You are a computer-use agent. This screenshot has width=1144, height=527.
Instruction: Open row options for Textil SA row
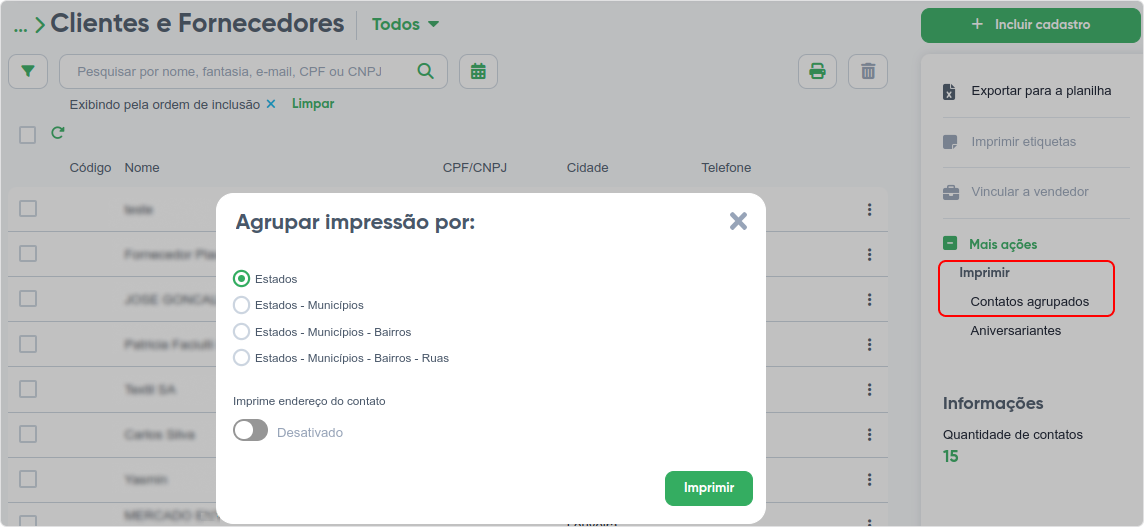[x=869, y=390]
